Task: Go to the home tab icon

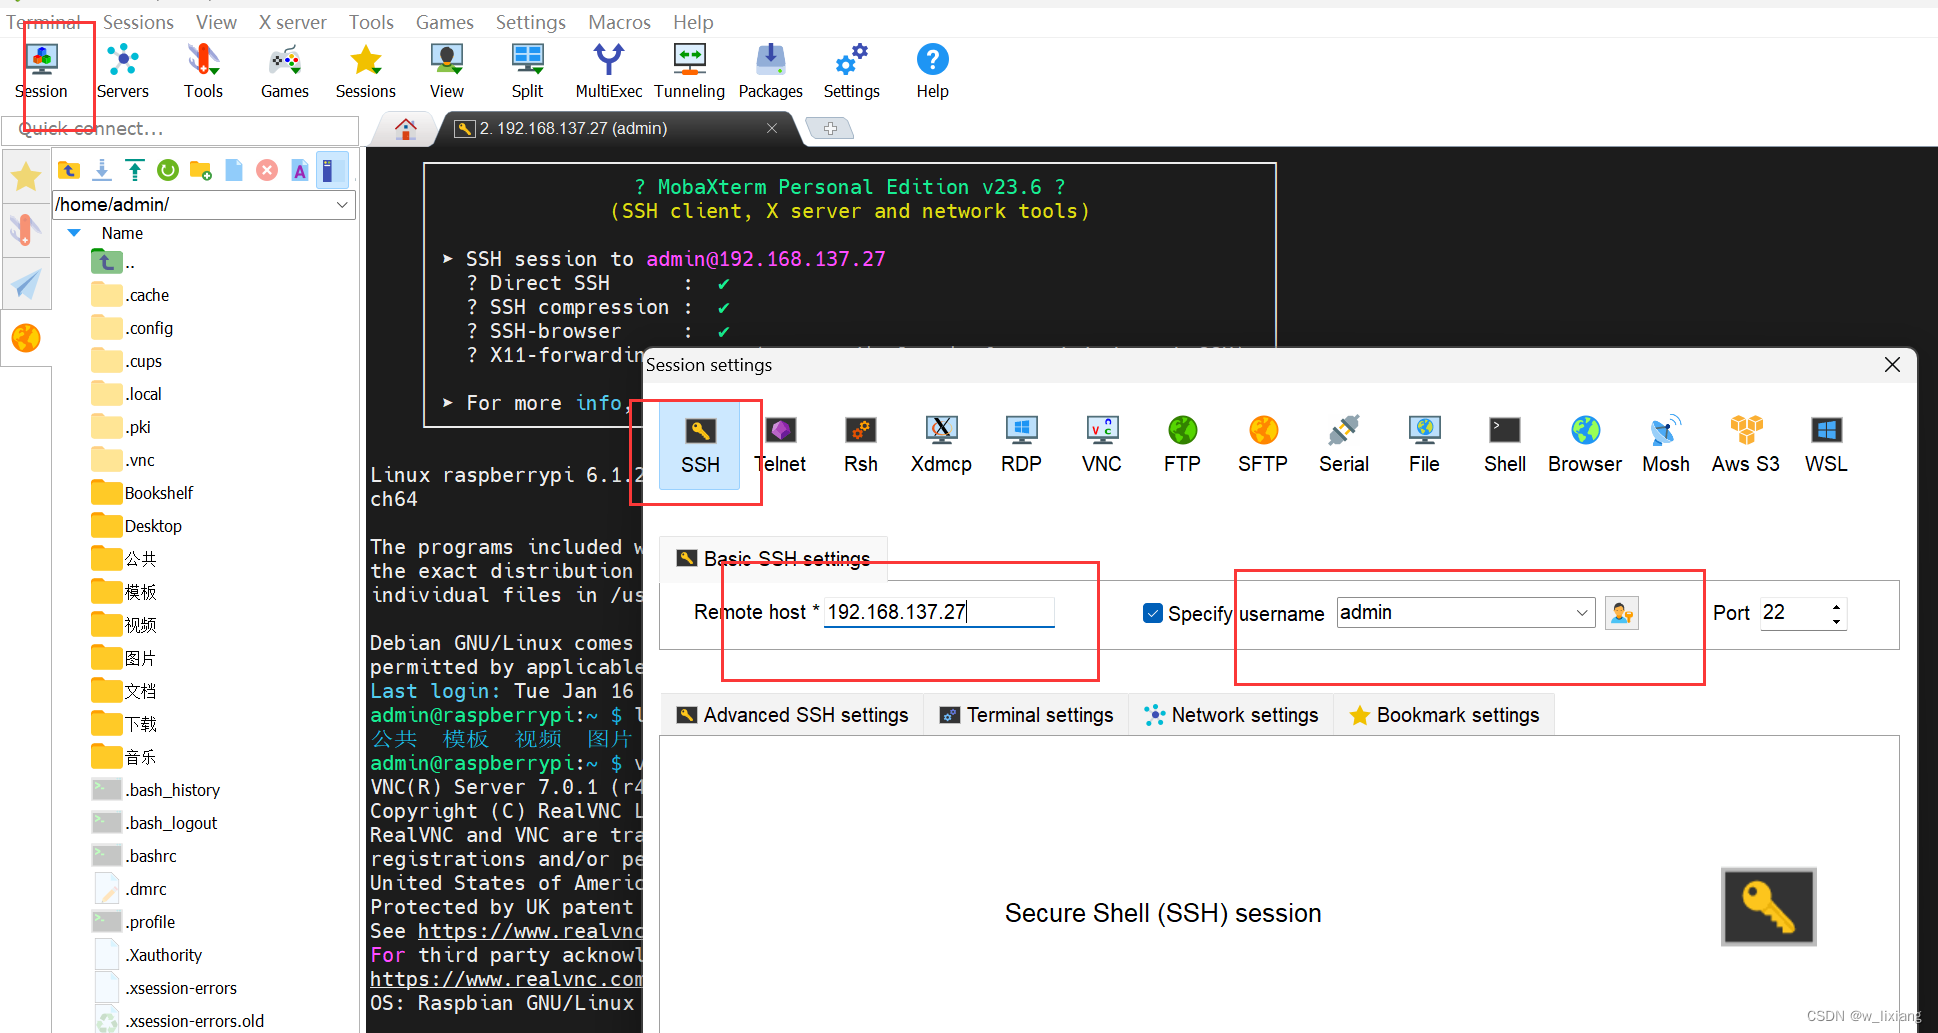Action: click(x=406, y=128)
